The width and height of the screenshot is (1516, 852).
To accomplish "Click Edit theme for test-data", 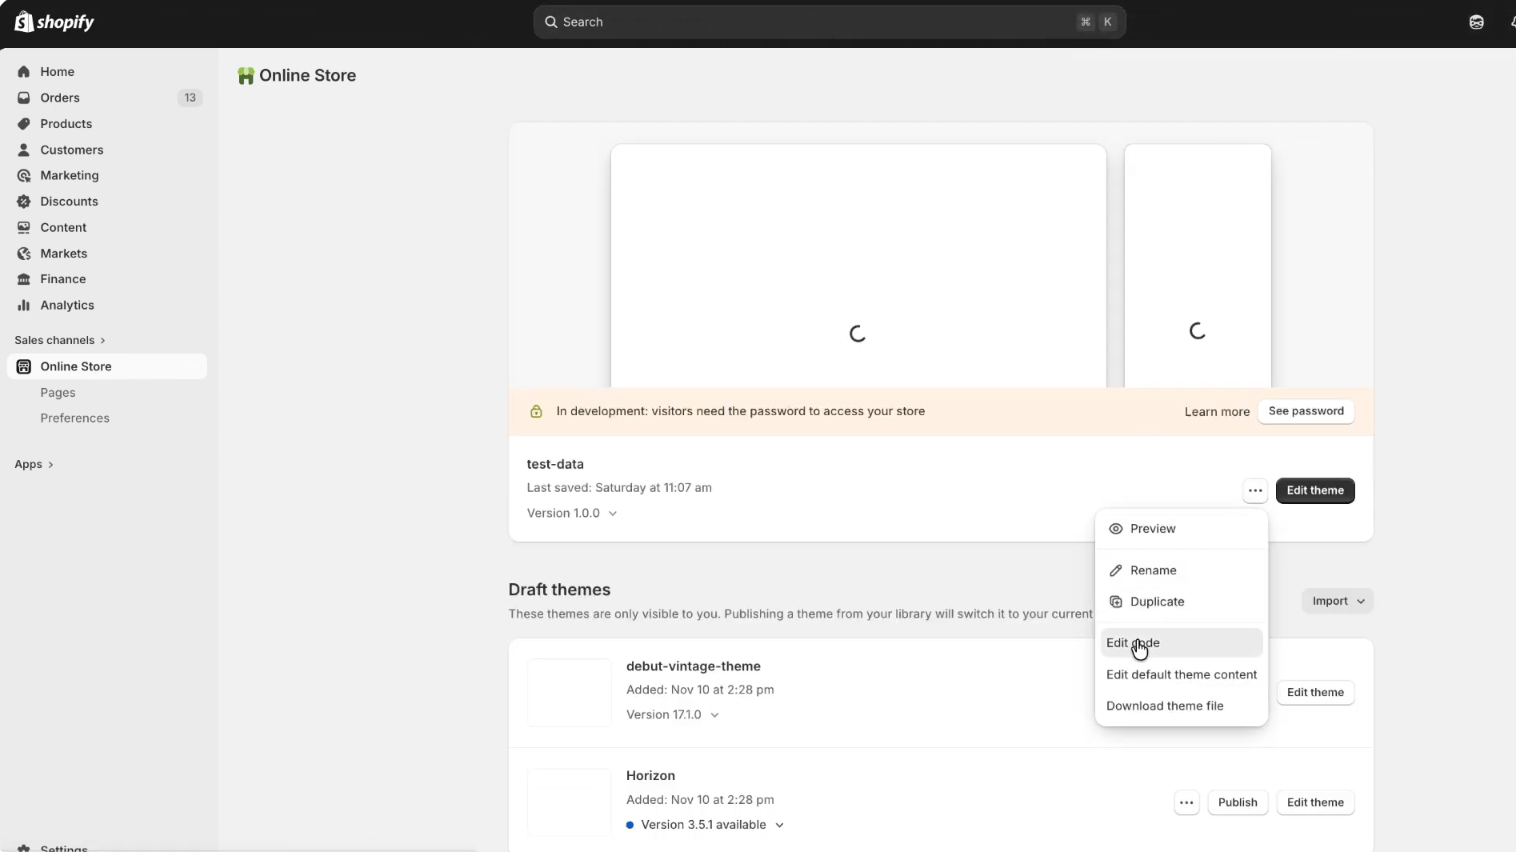I will [1315, 491].
